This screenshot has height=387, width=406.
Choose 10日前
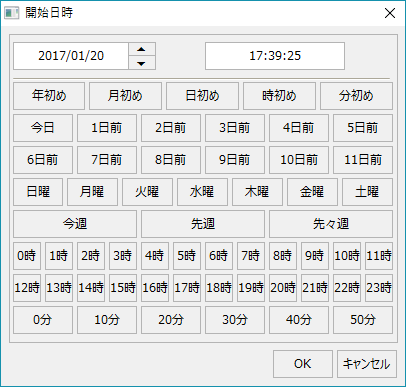[299, 160]
